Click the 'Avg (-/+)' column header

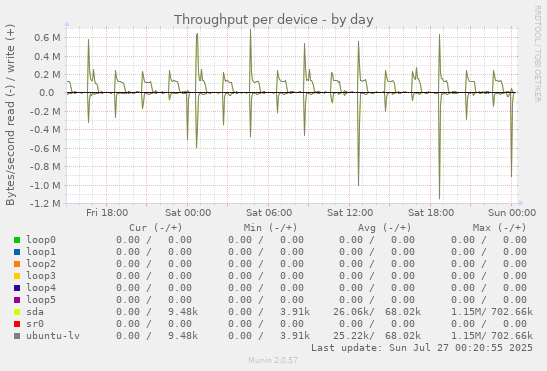pyautogui.click(x=384, y=228)
